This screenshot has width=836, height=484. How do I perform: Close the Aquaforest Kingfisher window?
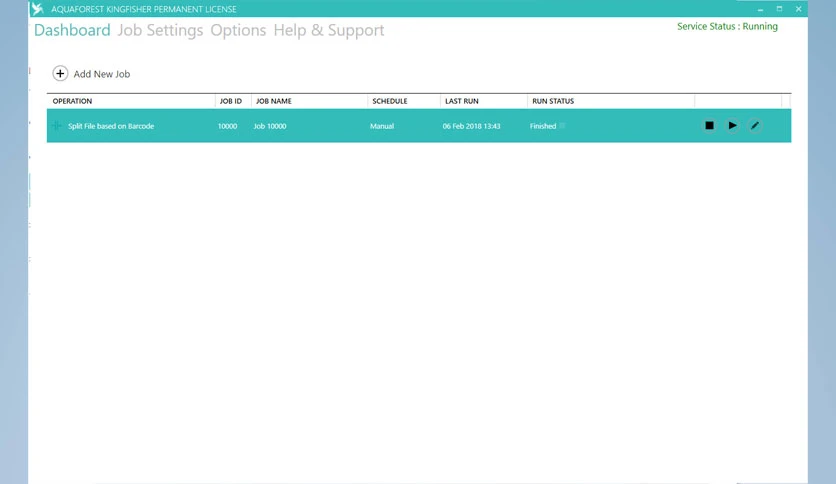coord(798,9)
